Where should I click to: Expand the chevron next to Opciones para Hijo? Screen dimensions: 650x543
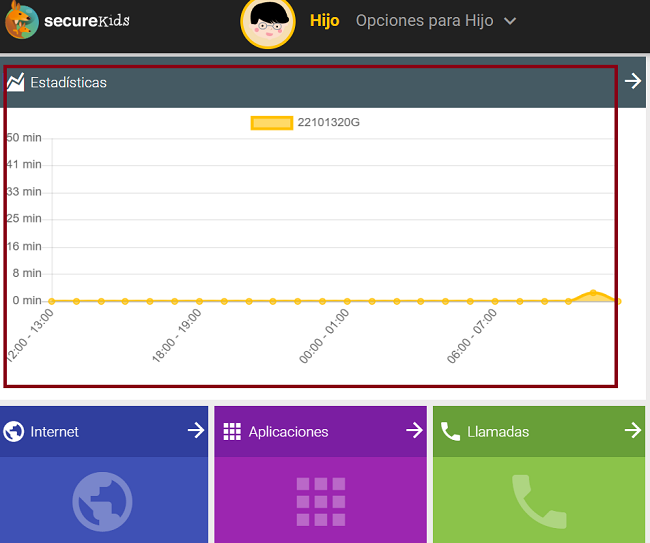click(x=510, y=21)
